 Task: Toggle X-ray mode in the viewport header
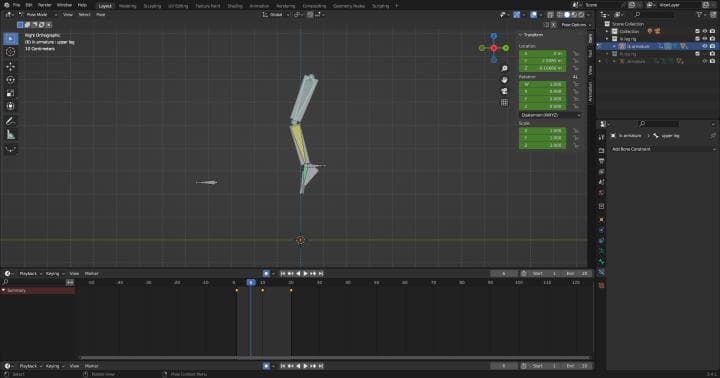tap(550, 15)
